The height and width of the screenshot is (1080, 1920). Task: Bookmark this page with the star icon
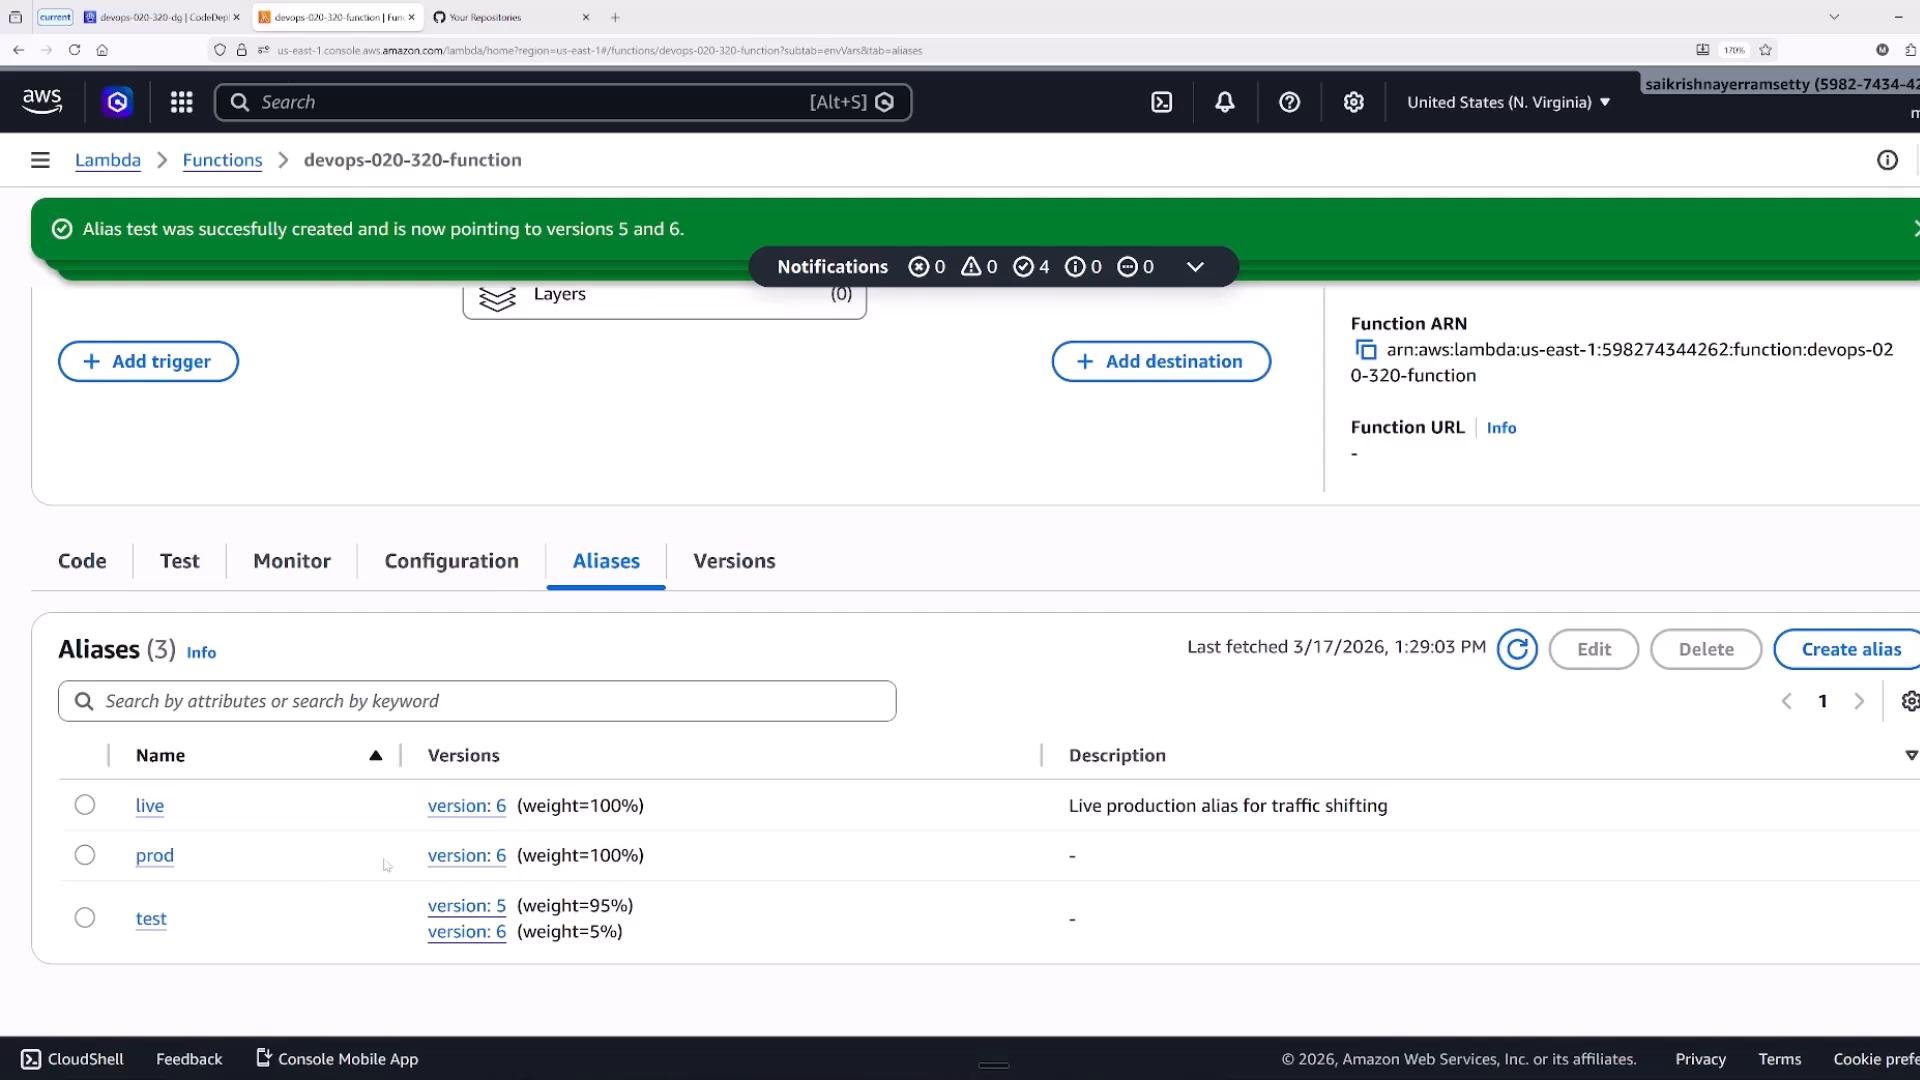(x=1766, y=50)
